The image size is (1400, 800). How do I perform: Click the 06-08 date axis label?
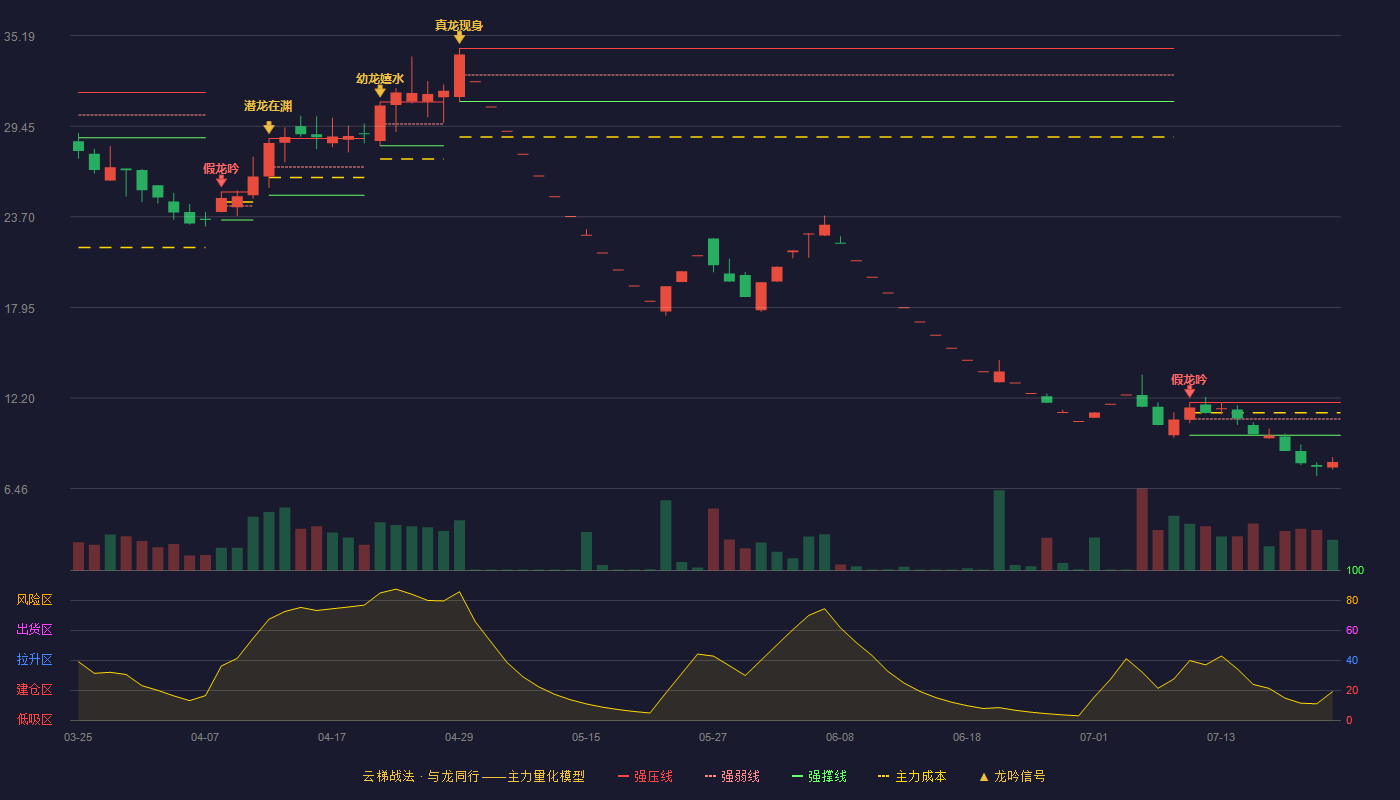[x=840, y=737]
